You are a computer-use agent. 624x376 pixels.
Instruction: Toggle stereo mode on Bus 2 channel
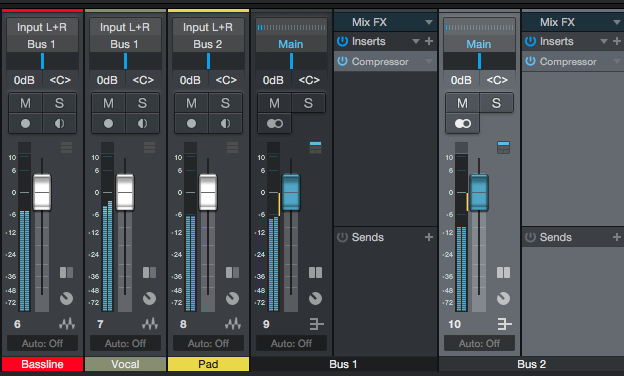(462, 123)
